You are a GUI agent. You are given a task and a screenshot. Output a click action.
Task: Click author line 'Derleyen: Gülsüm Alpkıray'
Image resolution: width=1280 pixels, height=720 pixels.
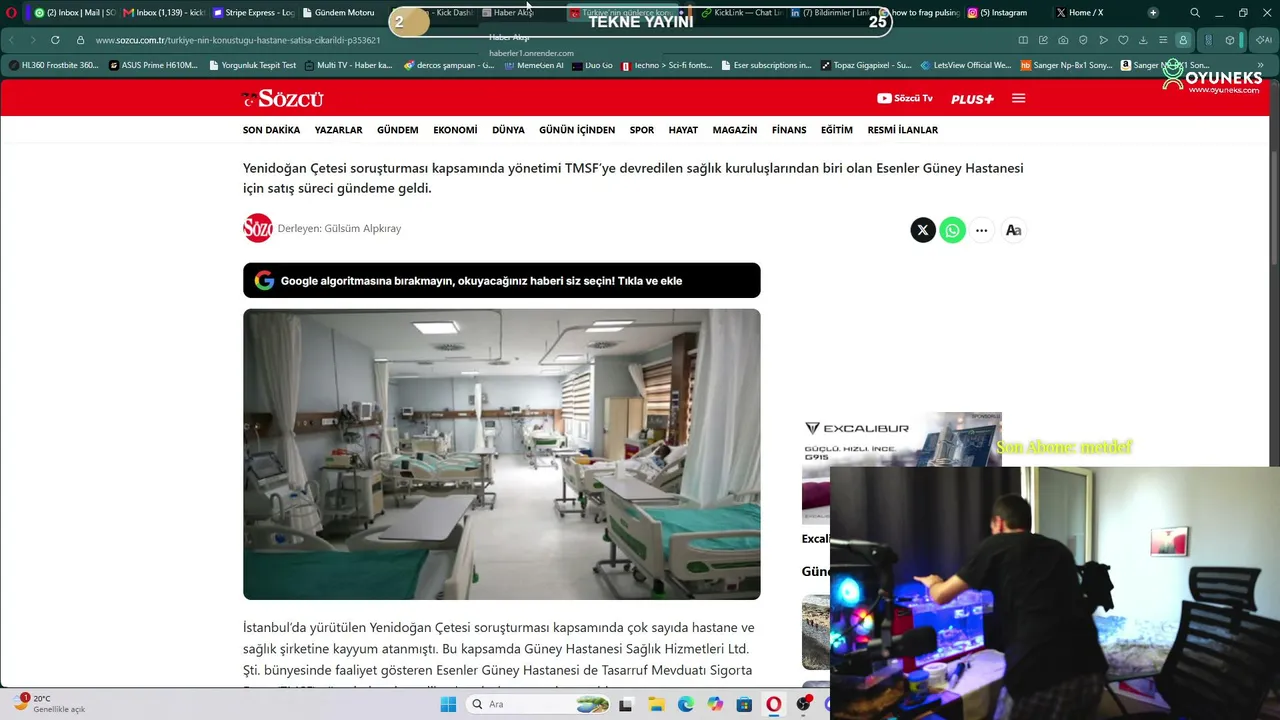point(339,229)
